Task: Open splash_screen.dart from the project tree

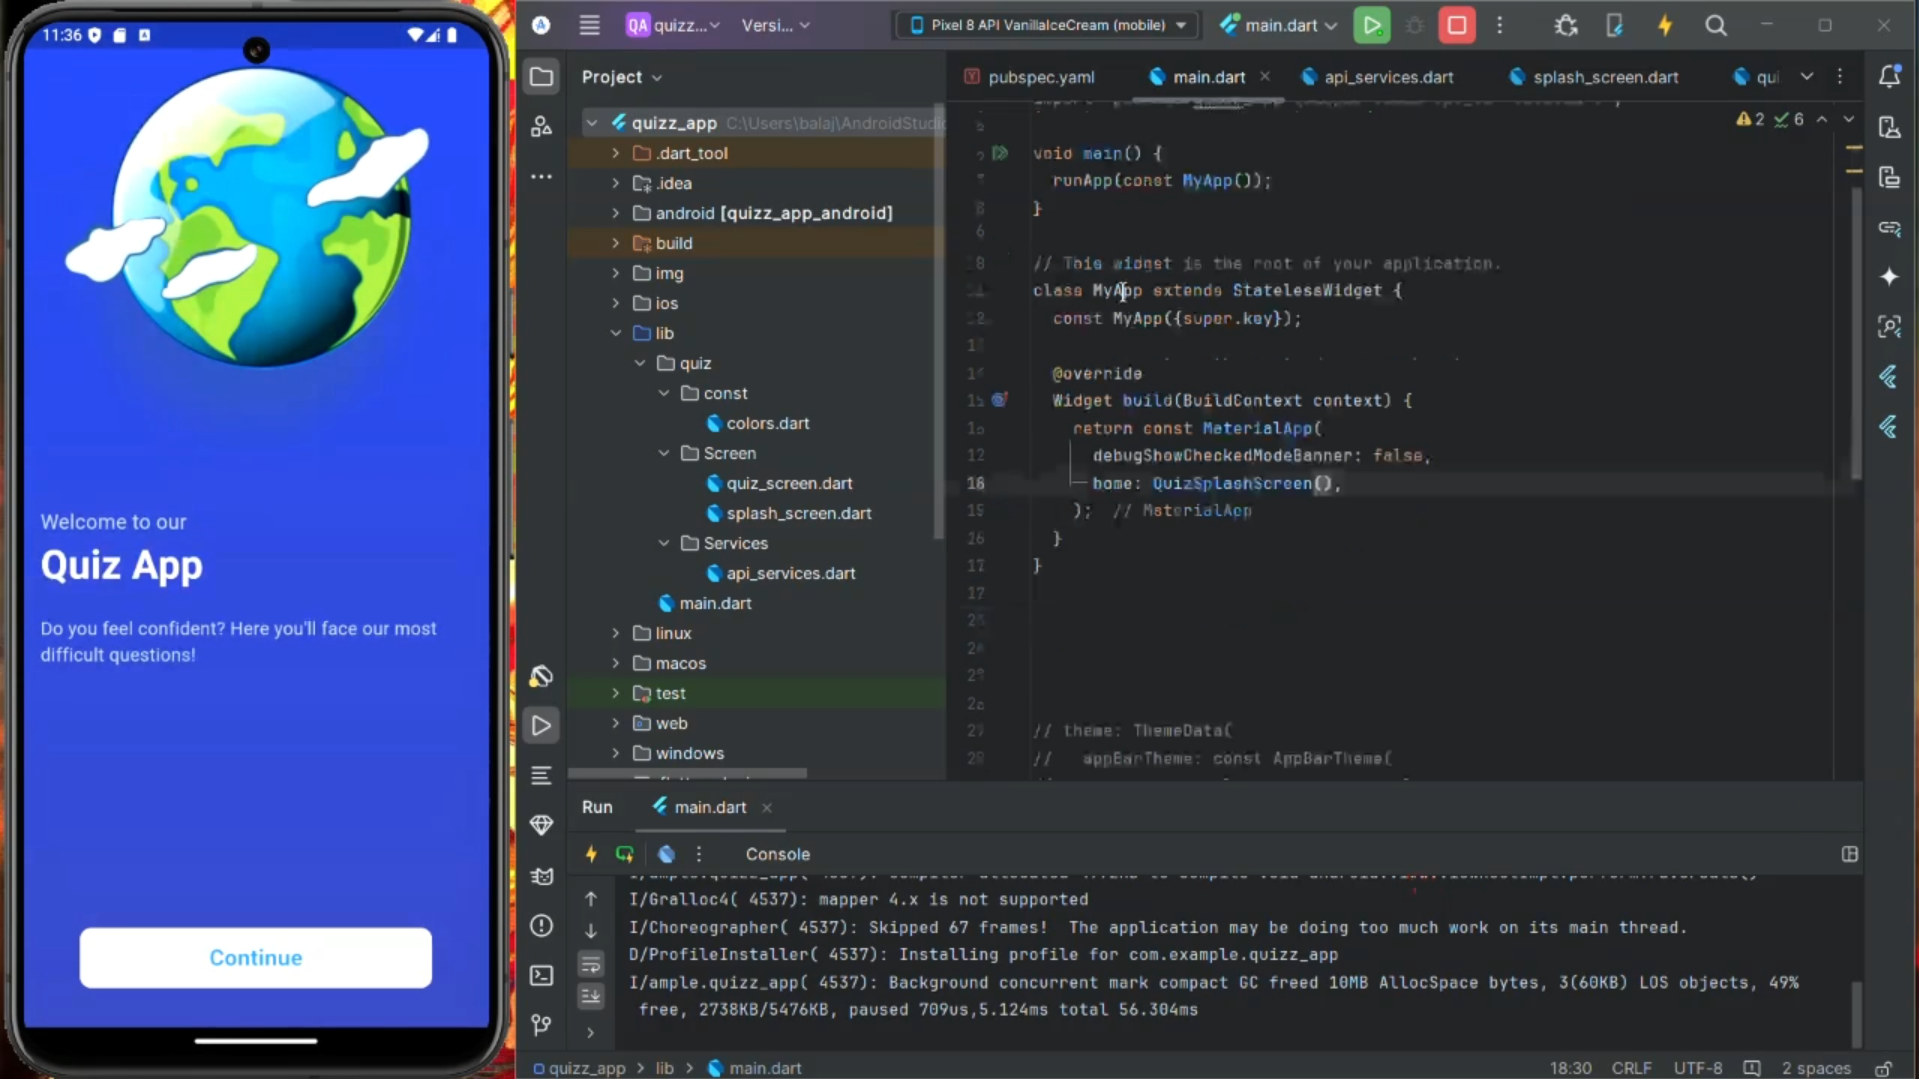Action: click(x=798, y=513)
